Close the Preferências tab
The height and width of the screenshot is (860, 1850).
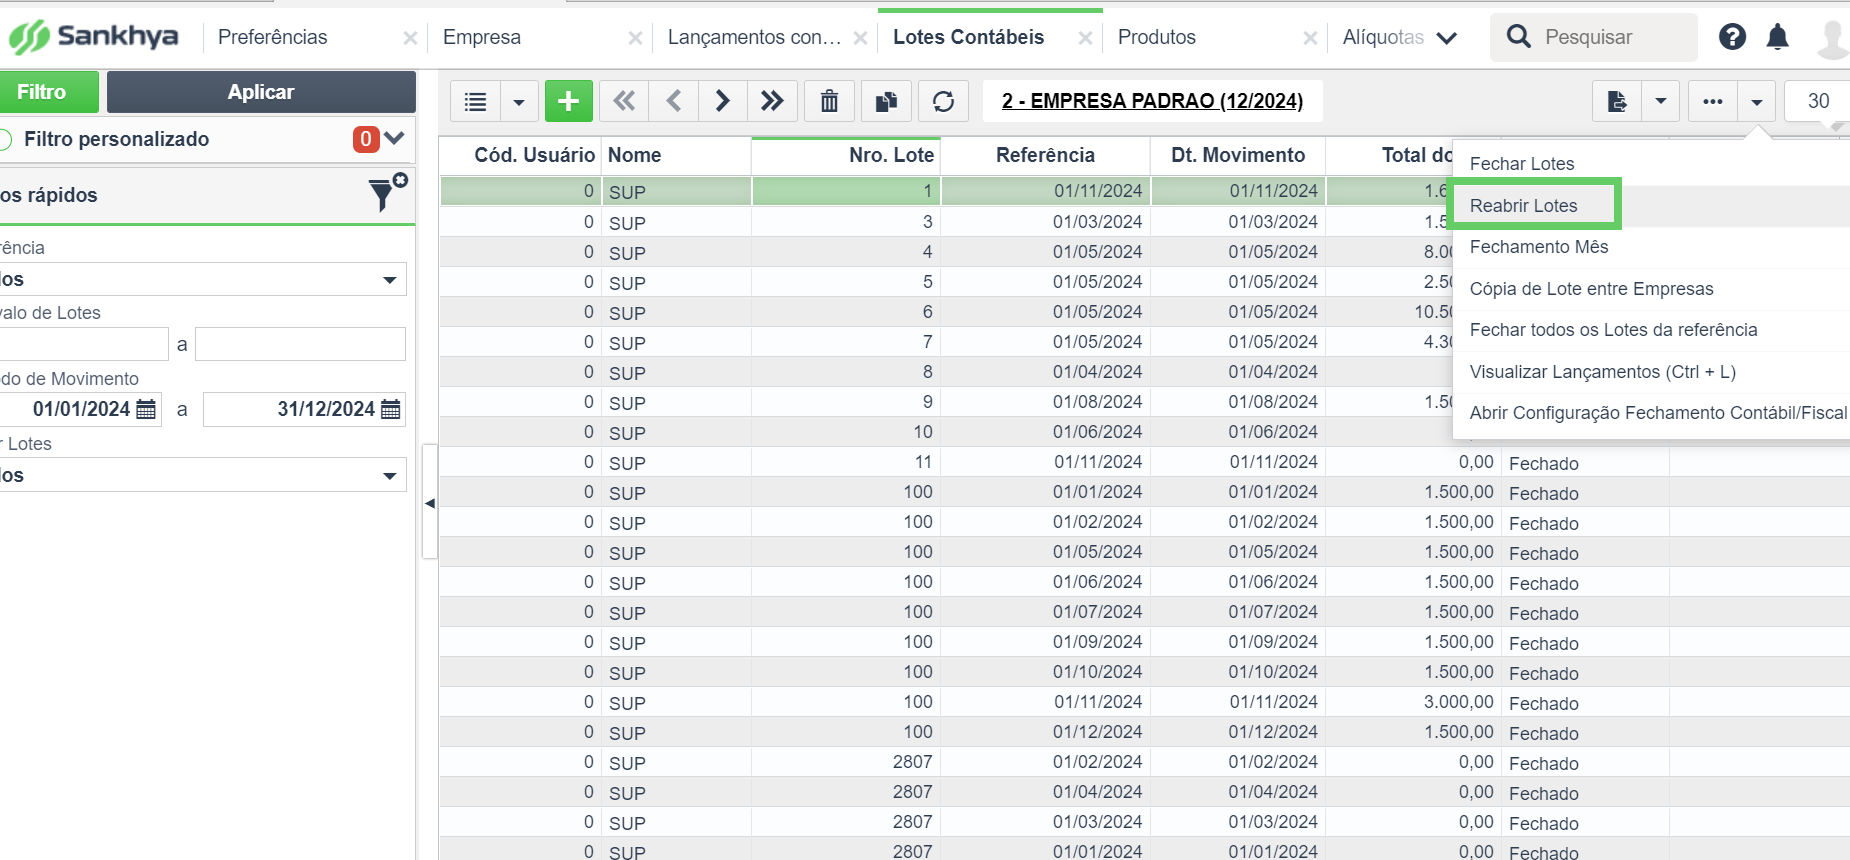click(x=410, y=38)
